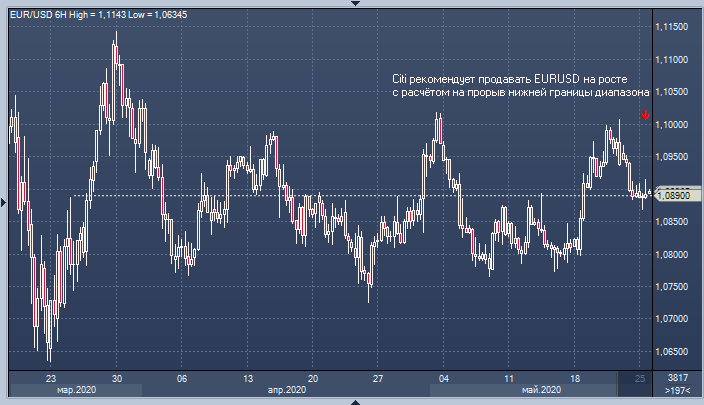704x405 pixels.
Task: Click the date 04 on time axis
Action: pos(443,379)
